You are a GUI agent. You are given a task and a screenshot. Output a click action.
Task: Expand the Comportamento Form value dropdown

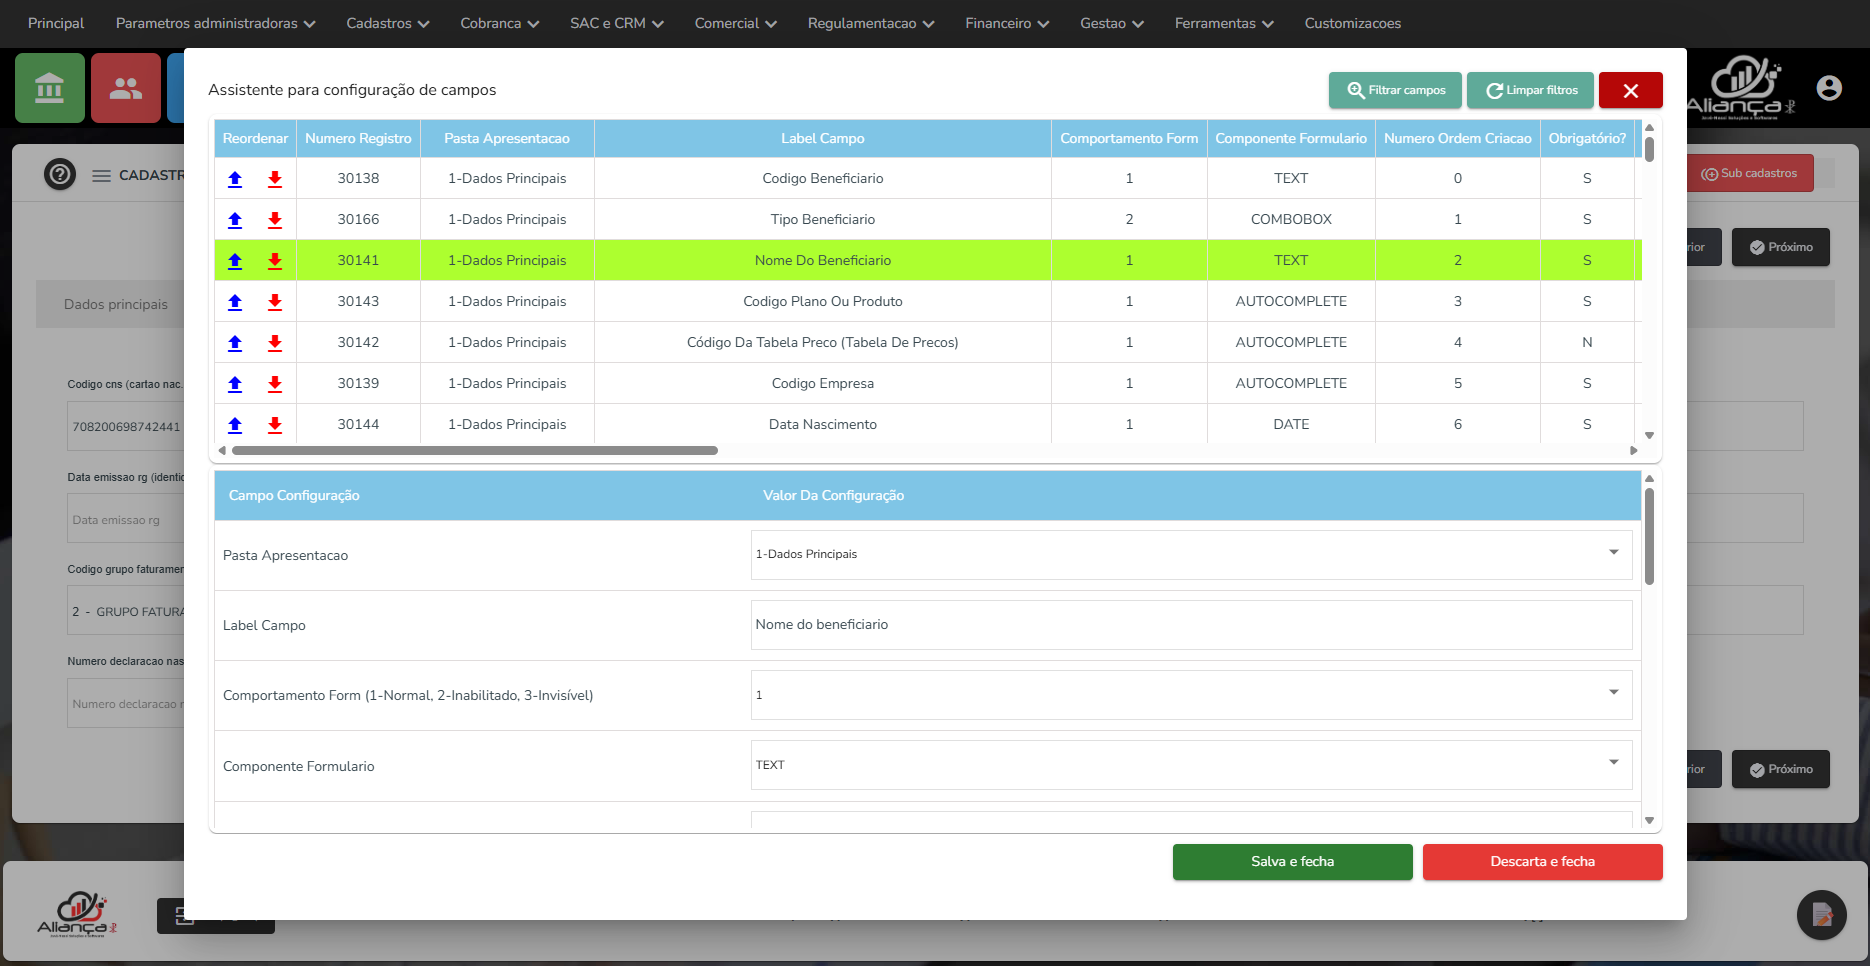pos(1191,695)
